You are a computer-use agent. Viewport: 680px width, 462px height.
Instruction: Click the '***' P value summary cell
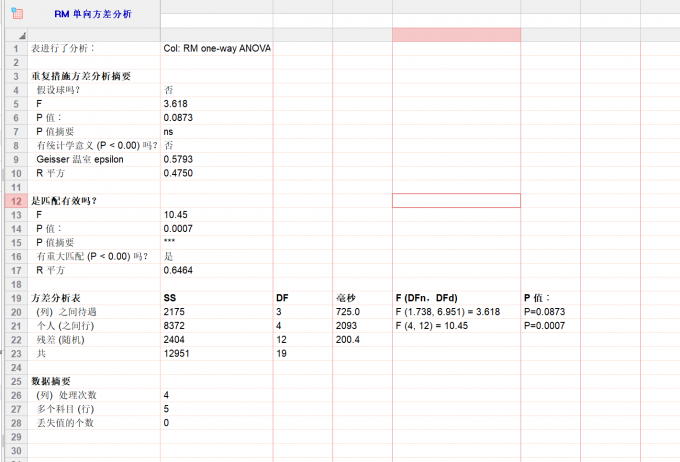(169, 242)
